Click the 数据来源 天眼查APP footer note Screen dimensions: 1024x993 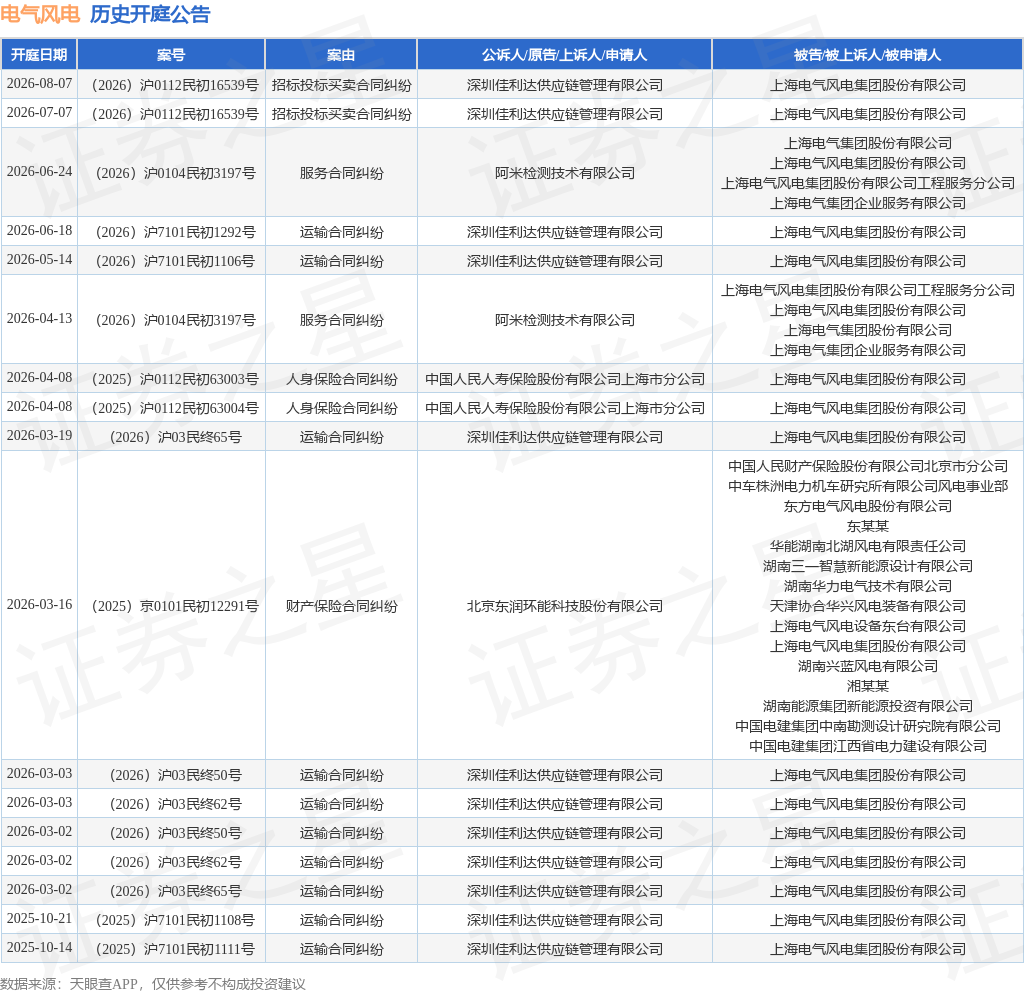click(153, 984)
